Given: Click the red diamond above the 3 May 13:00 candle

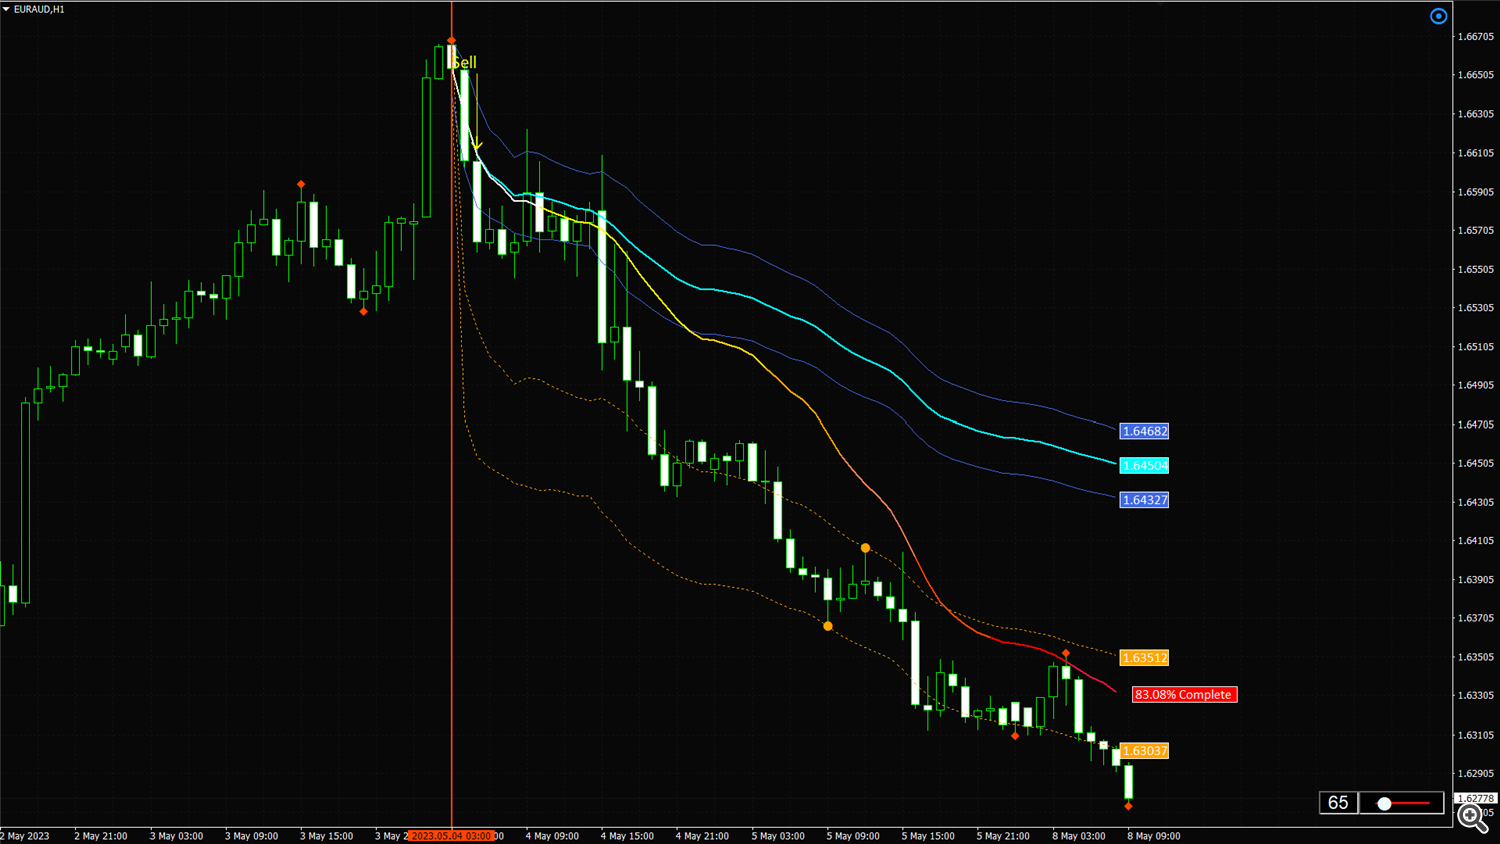Looking at the screenshot, I should (x=301, y=185).
